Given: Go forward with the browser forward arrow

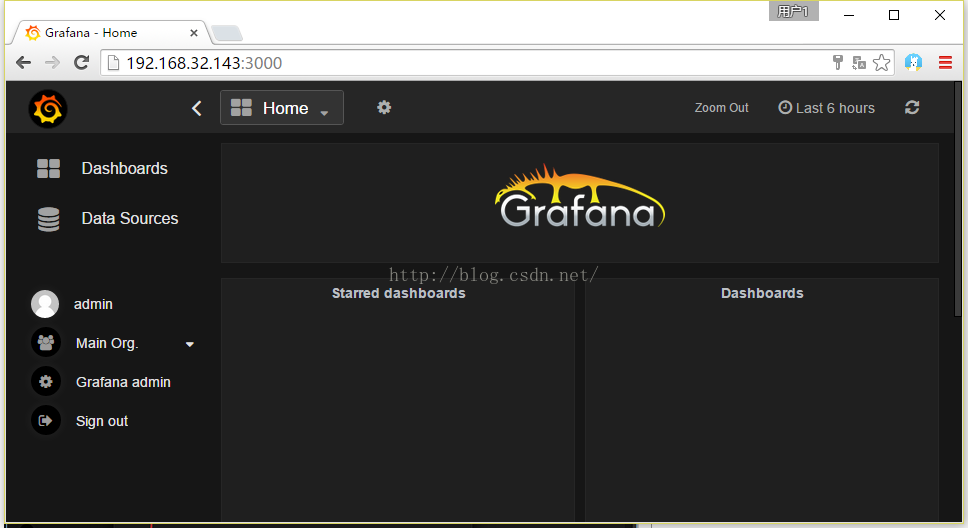Looking at the screenshot, I should [x=52, y=62].
